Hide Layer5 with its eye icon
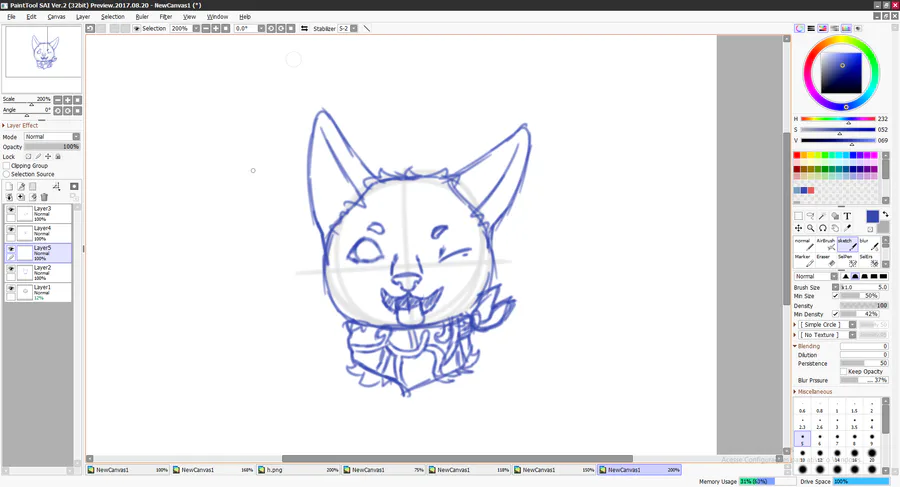This screenshot has height=487, width=900. click(11, 249)
